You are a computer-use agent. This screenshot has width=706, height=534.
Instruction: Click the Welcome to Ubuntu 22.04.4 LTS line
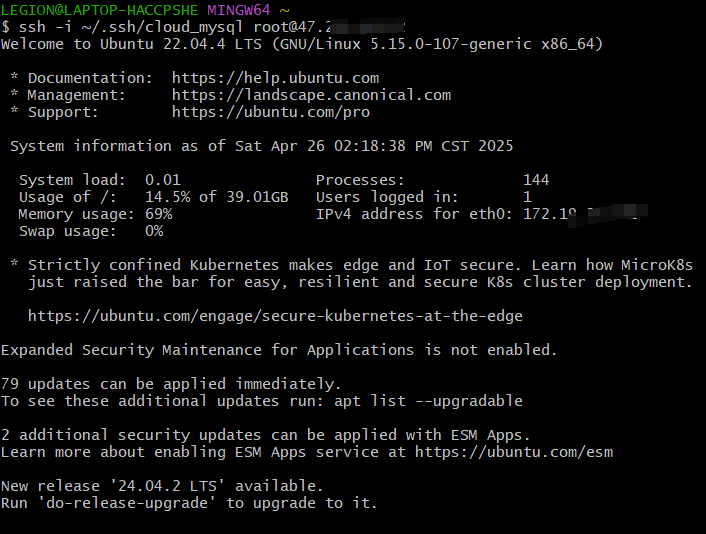302,45
